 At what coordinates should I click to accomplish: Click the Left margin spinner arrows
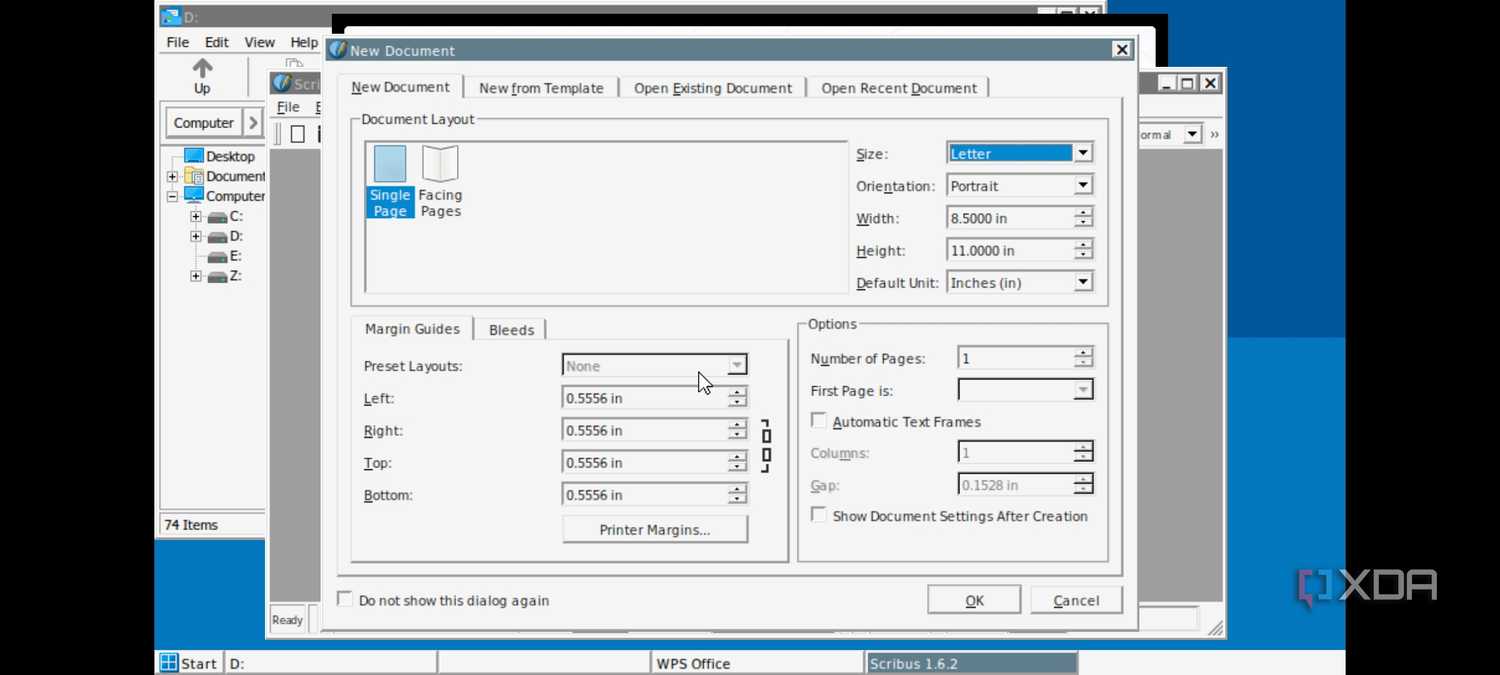tap(737, 398)
